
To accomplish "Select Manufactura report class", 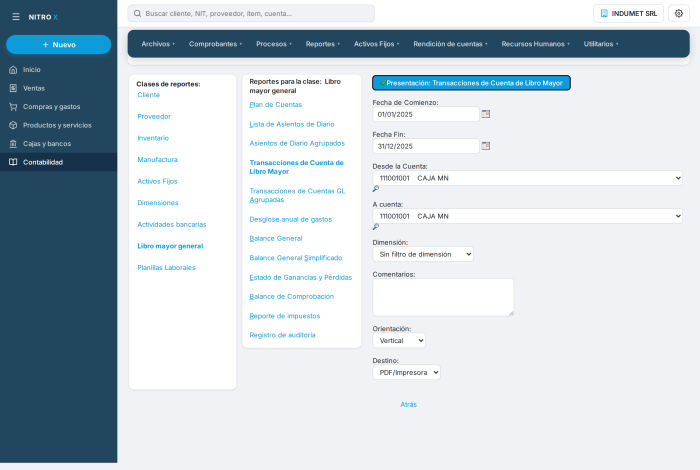I will (158, 159).
